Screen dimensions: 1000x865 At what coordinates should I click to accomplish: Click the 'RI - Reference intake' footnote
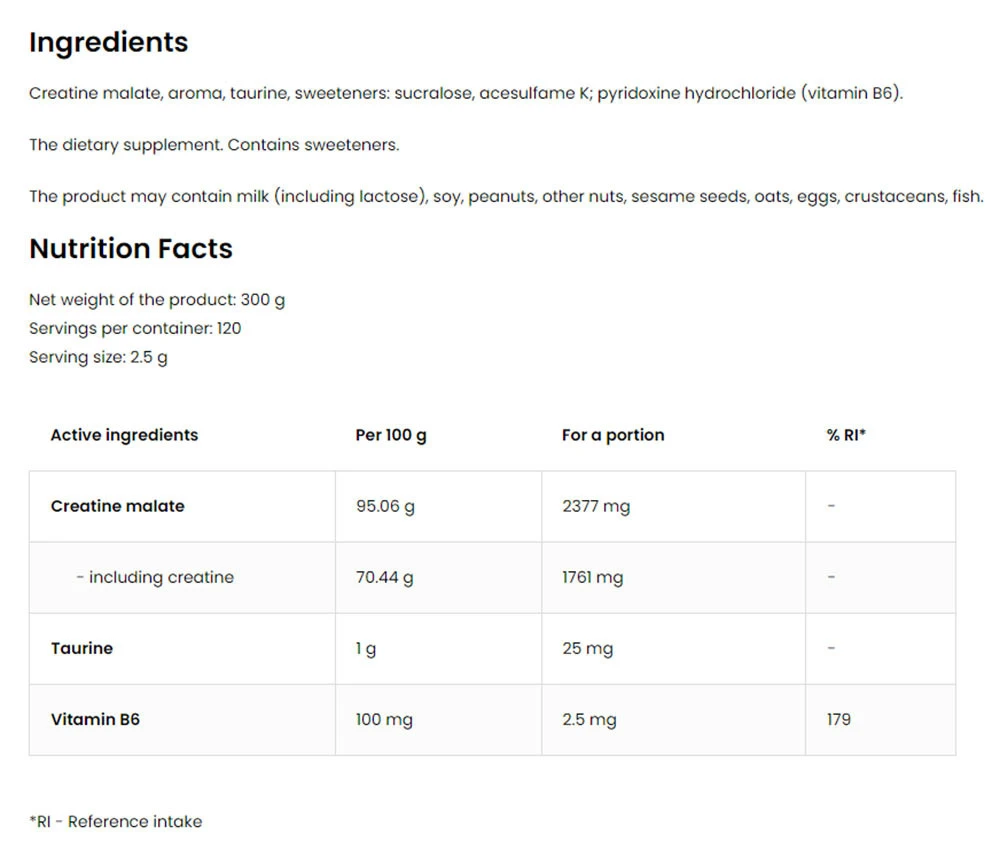pos(115,821)
